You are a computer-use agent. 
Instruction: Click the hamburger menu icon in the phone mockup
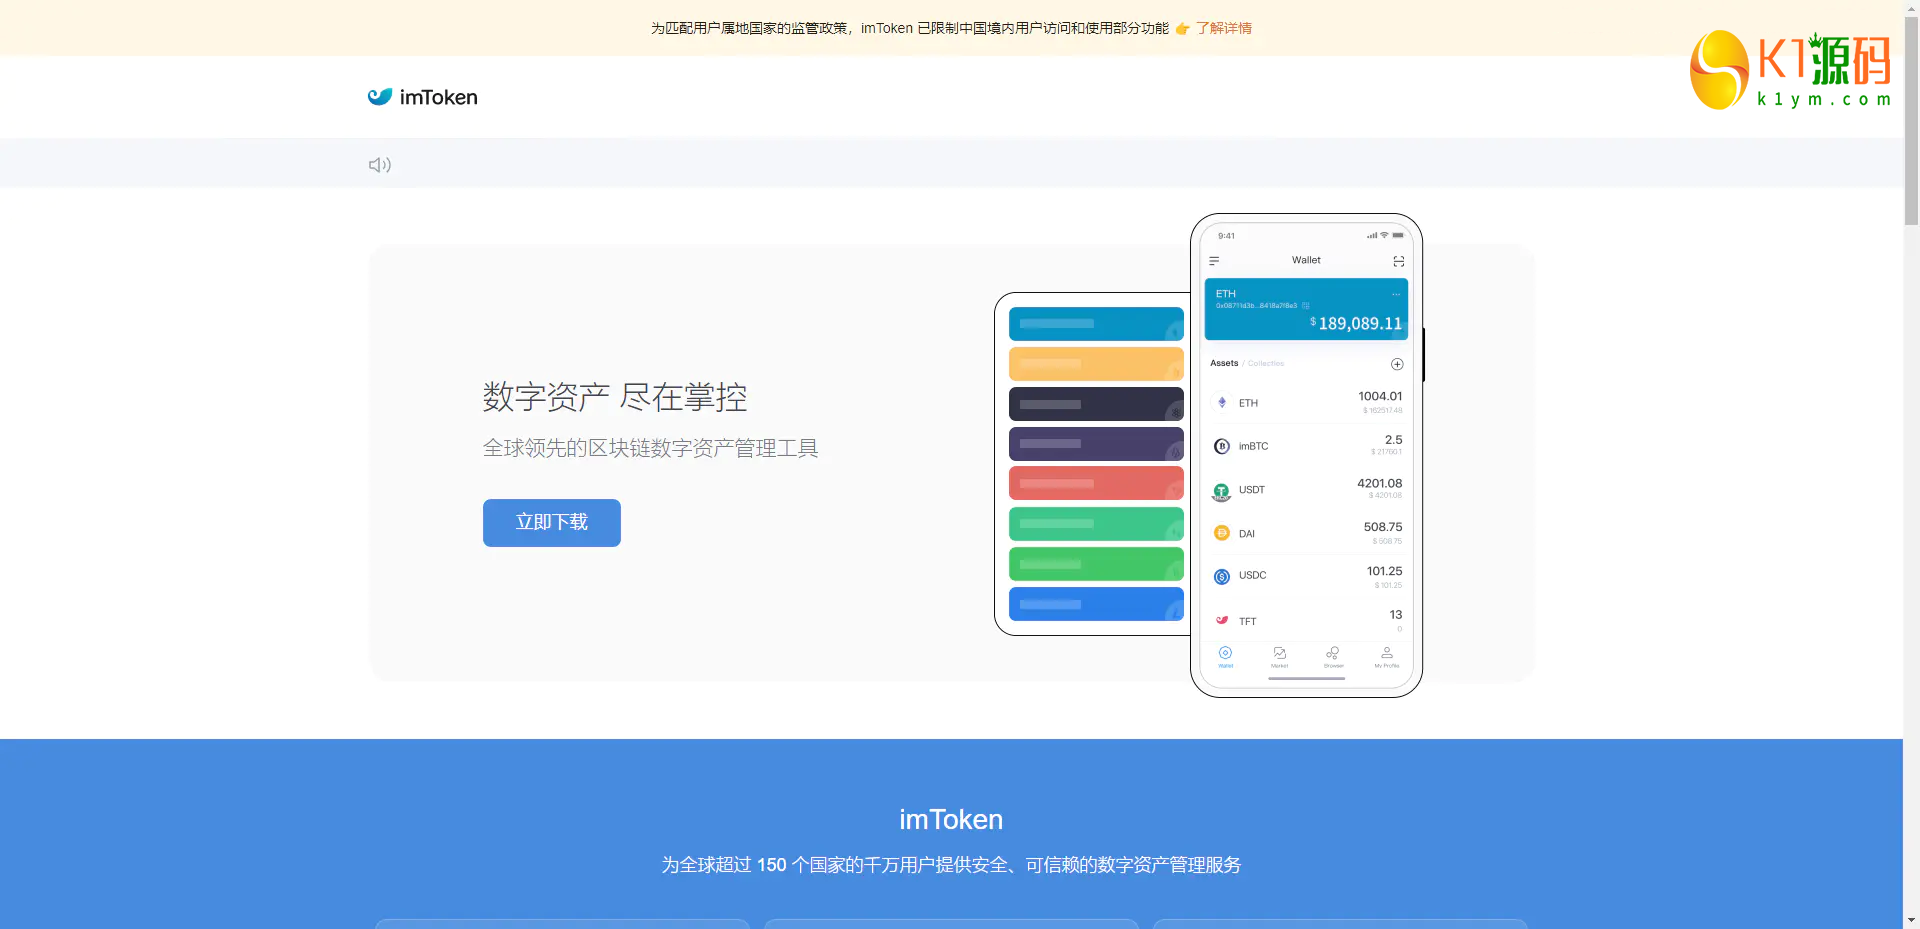(x=1214, y=261)
